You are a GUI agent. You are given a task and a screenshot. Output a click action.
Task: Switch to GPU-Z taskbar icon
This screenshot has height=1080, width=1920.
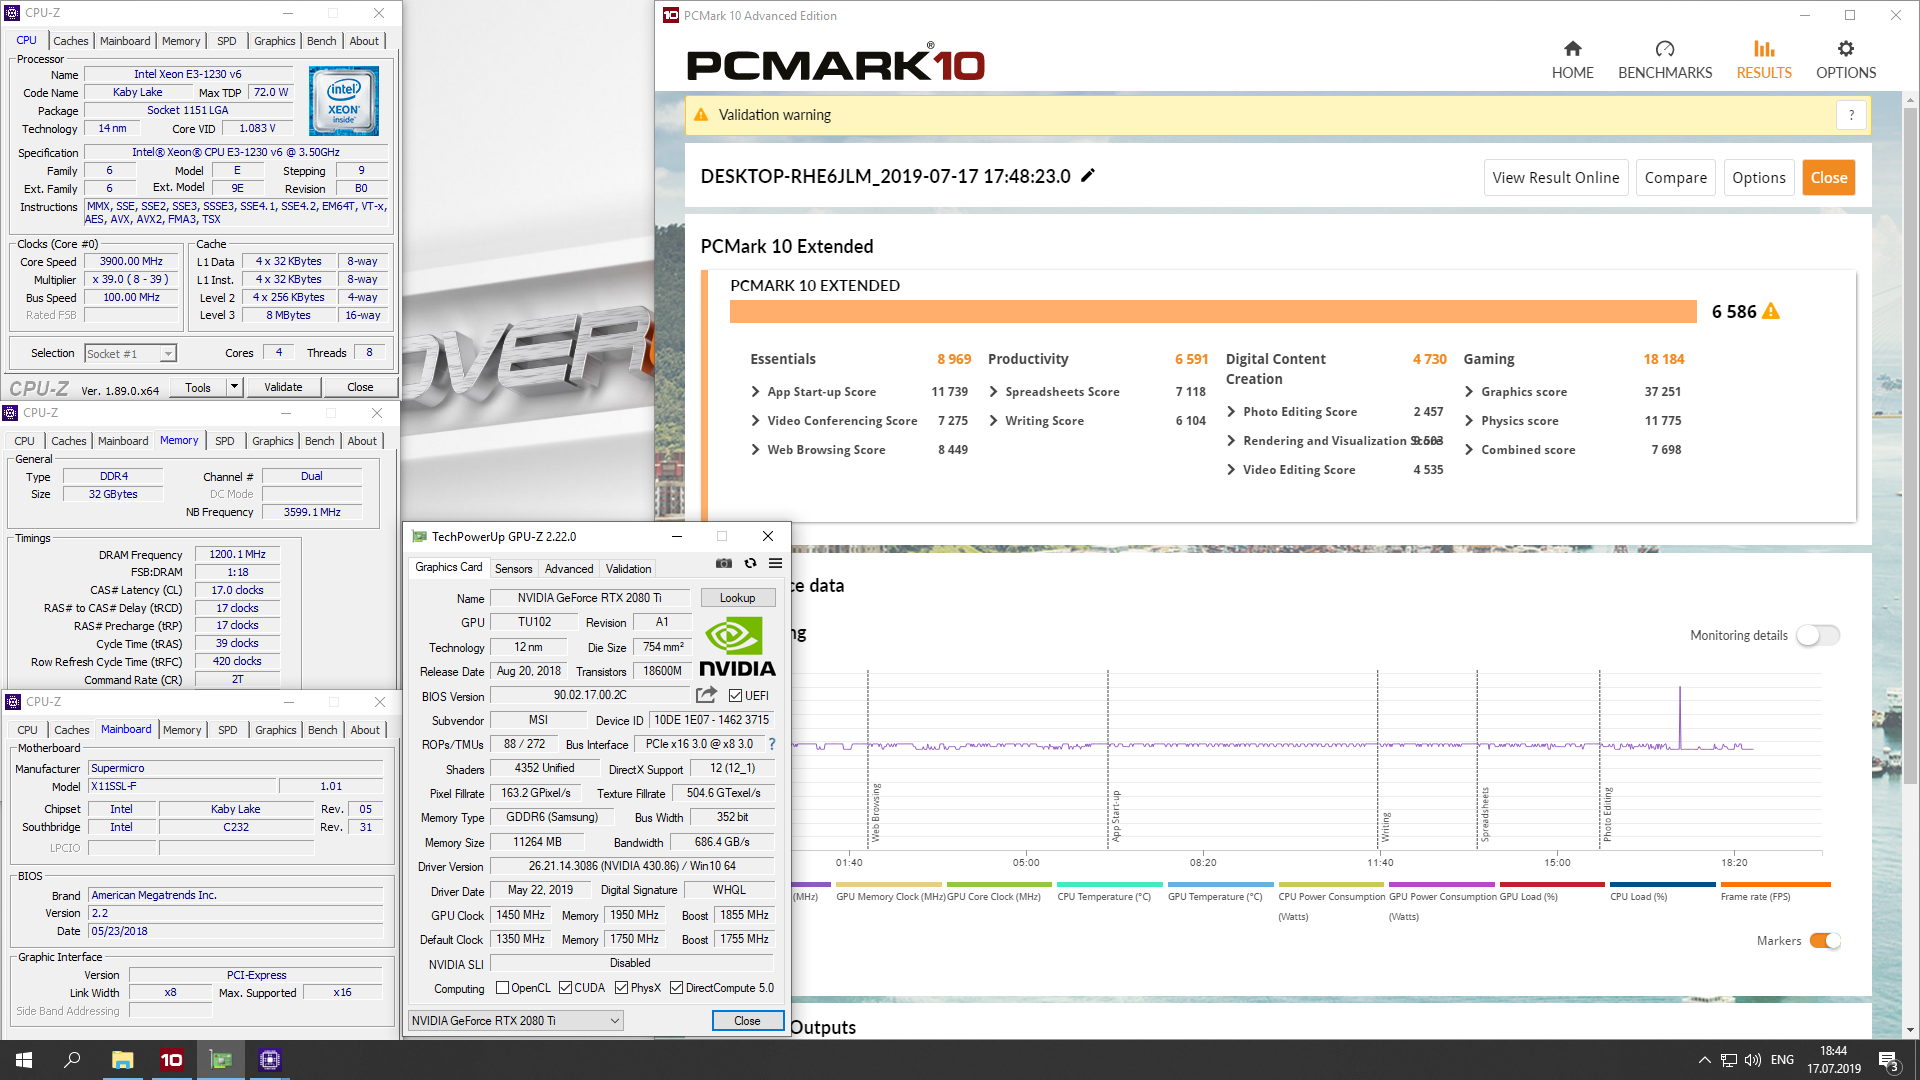tap(220, 1060)
